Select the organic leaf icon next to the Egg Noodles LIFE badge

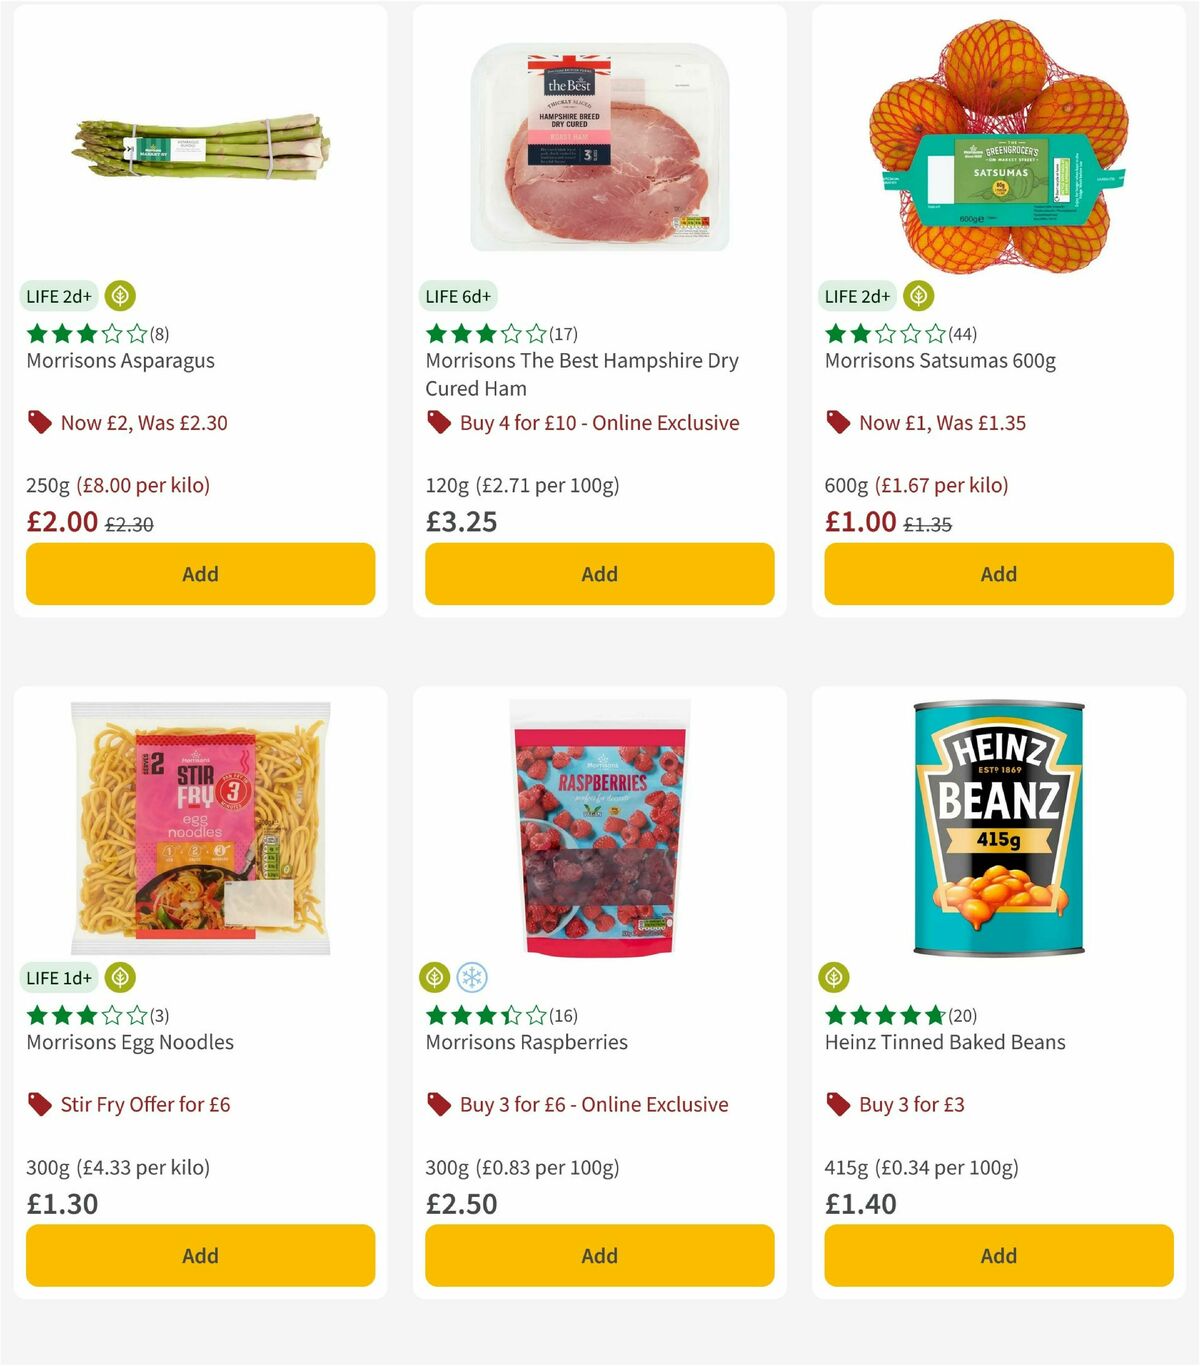coord(121,977)
